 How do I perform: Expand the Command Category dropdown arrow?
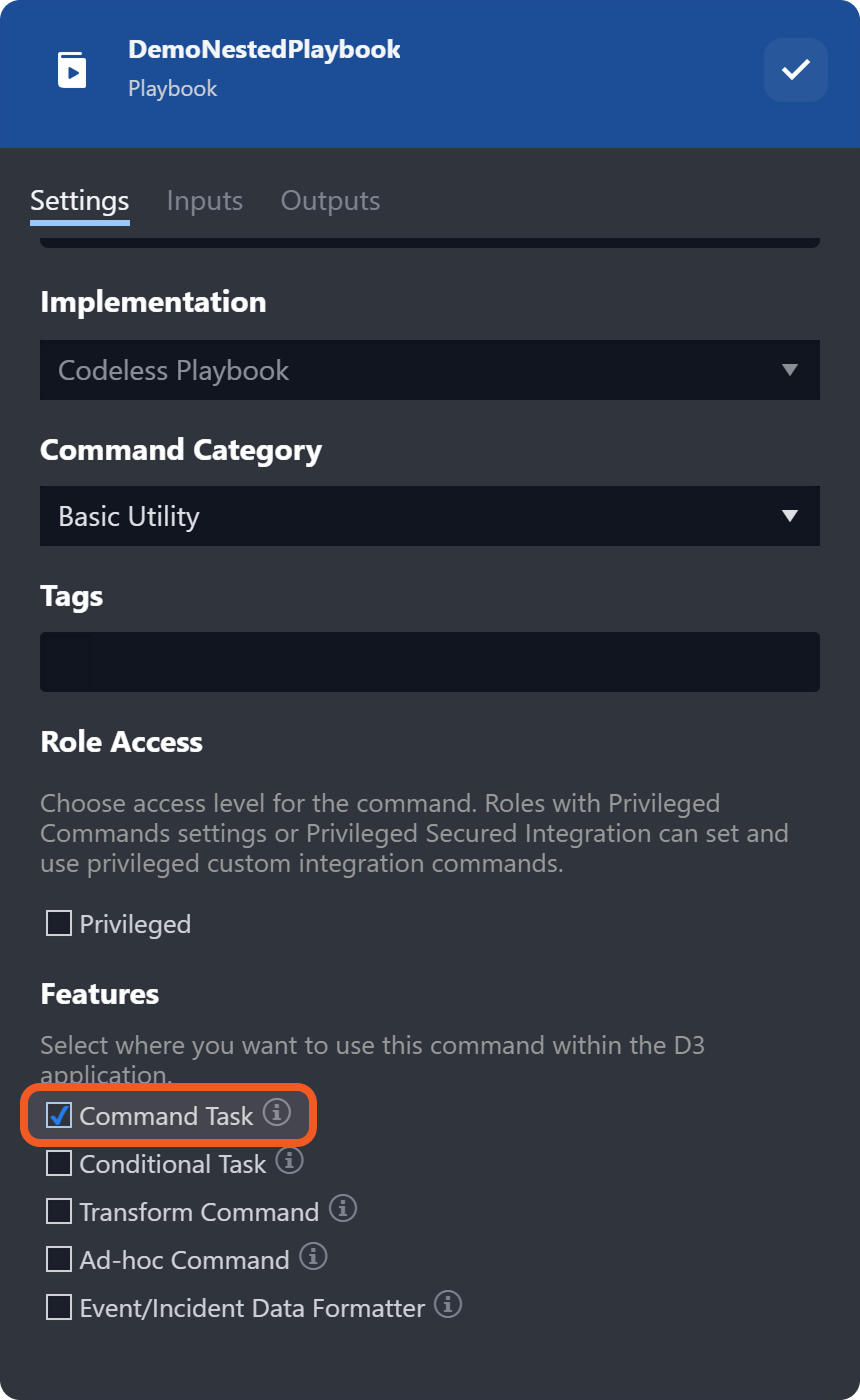tap(790, 516)
